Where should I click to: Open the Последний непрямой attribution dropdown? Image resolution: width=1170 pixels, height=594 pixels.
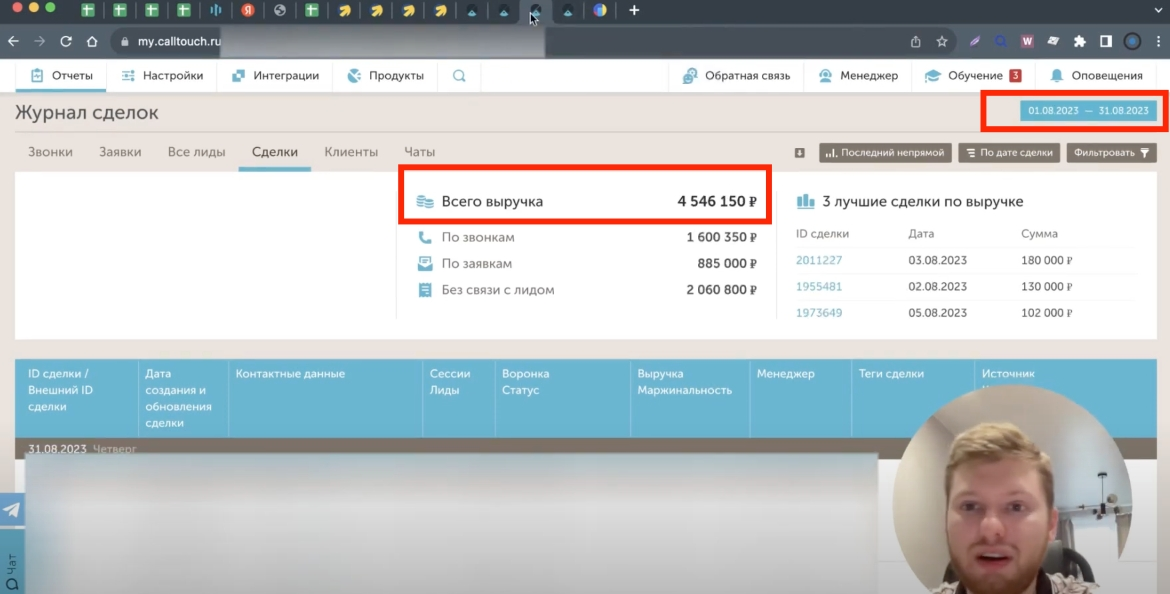(x=885, y=152)
